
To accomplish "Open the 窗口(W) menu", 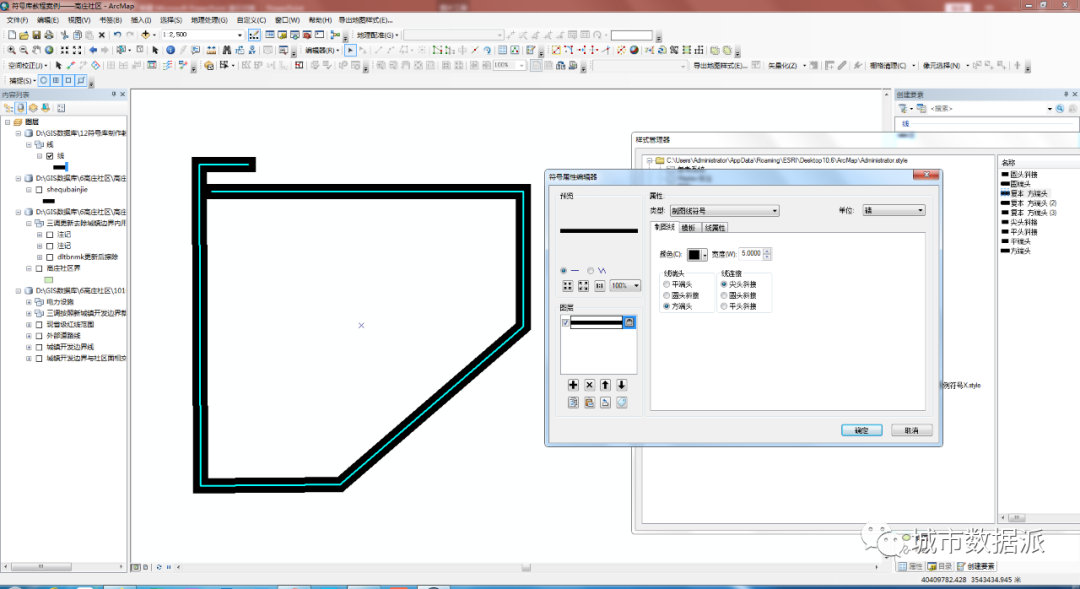I will [287, 20].
